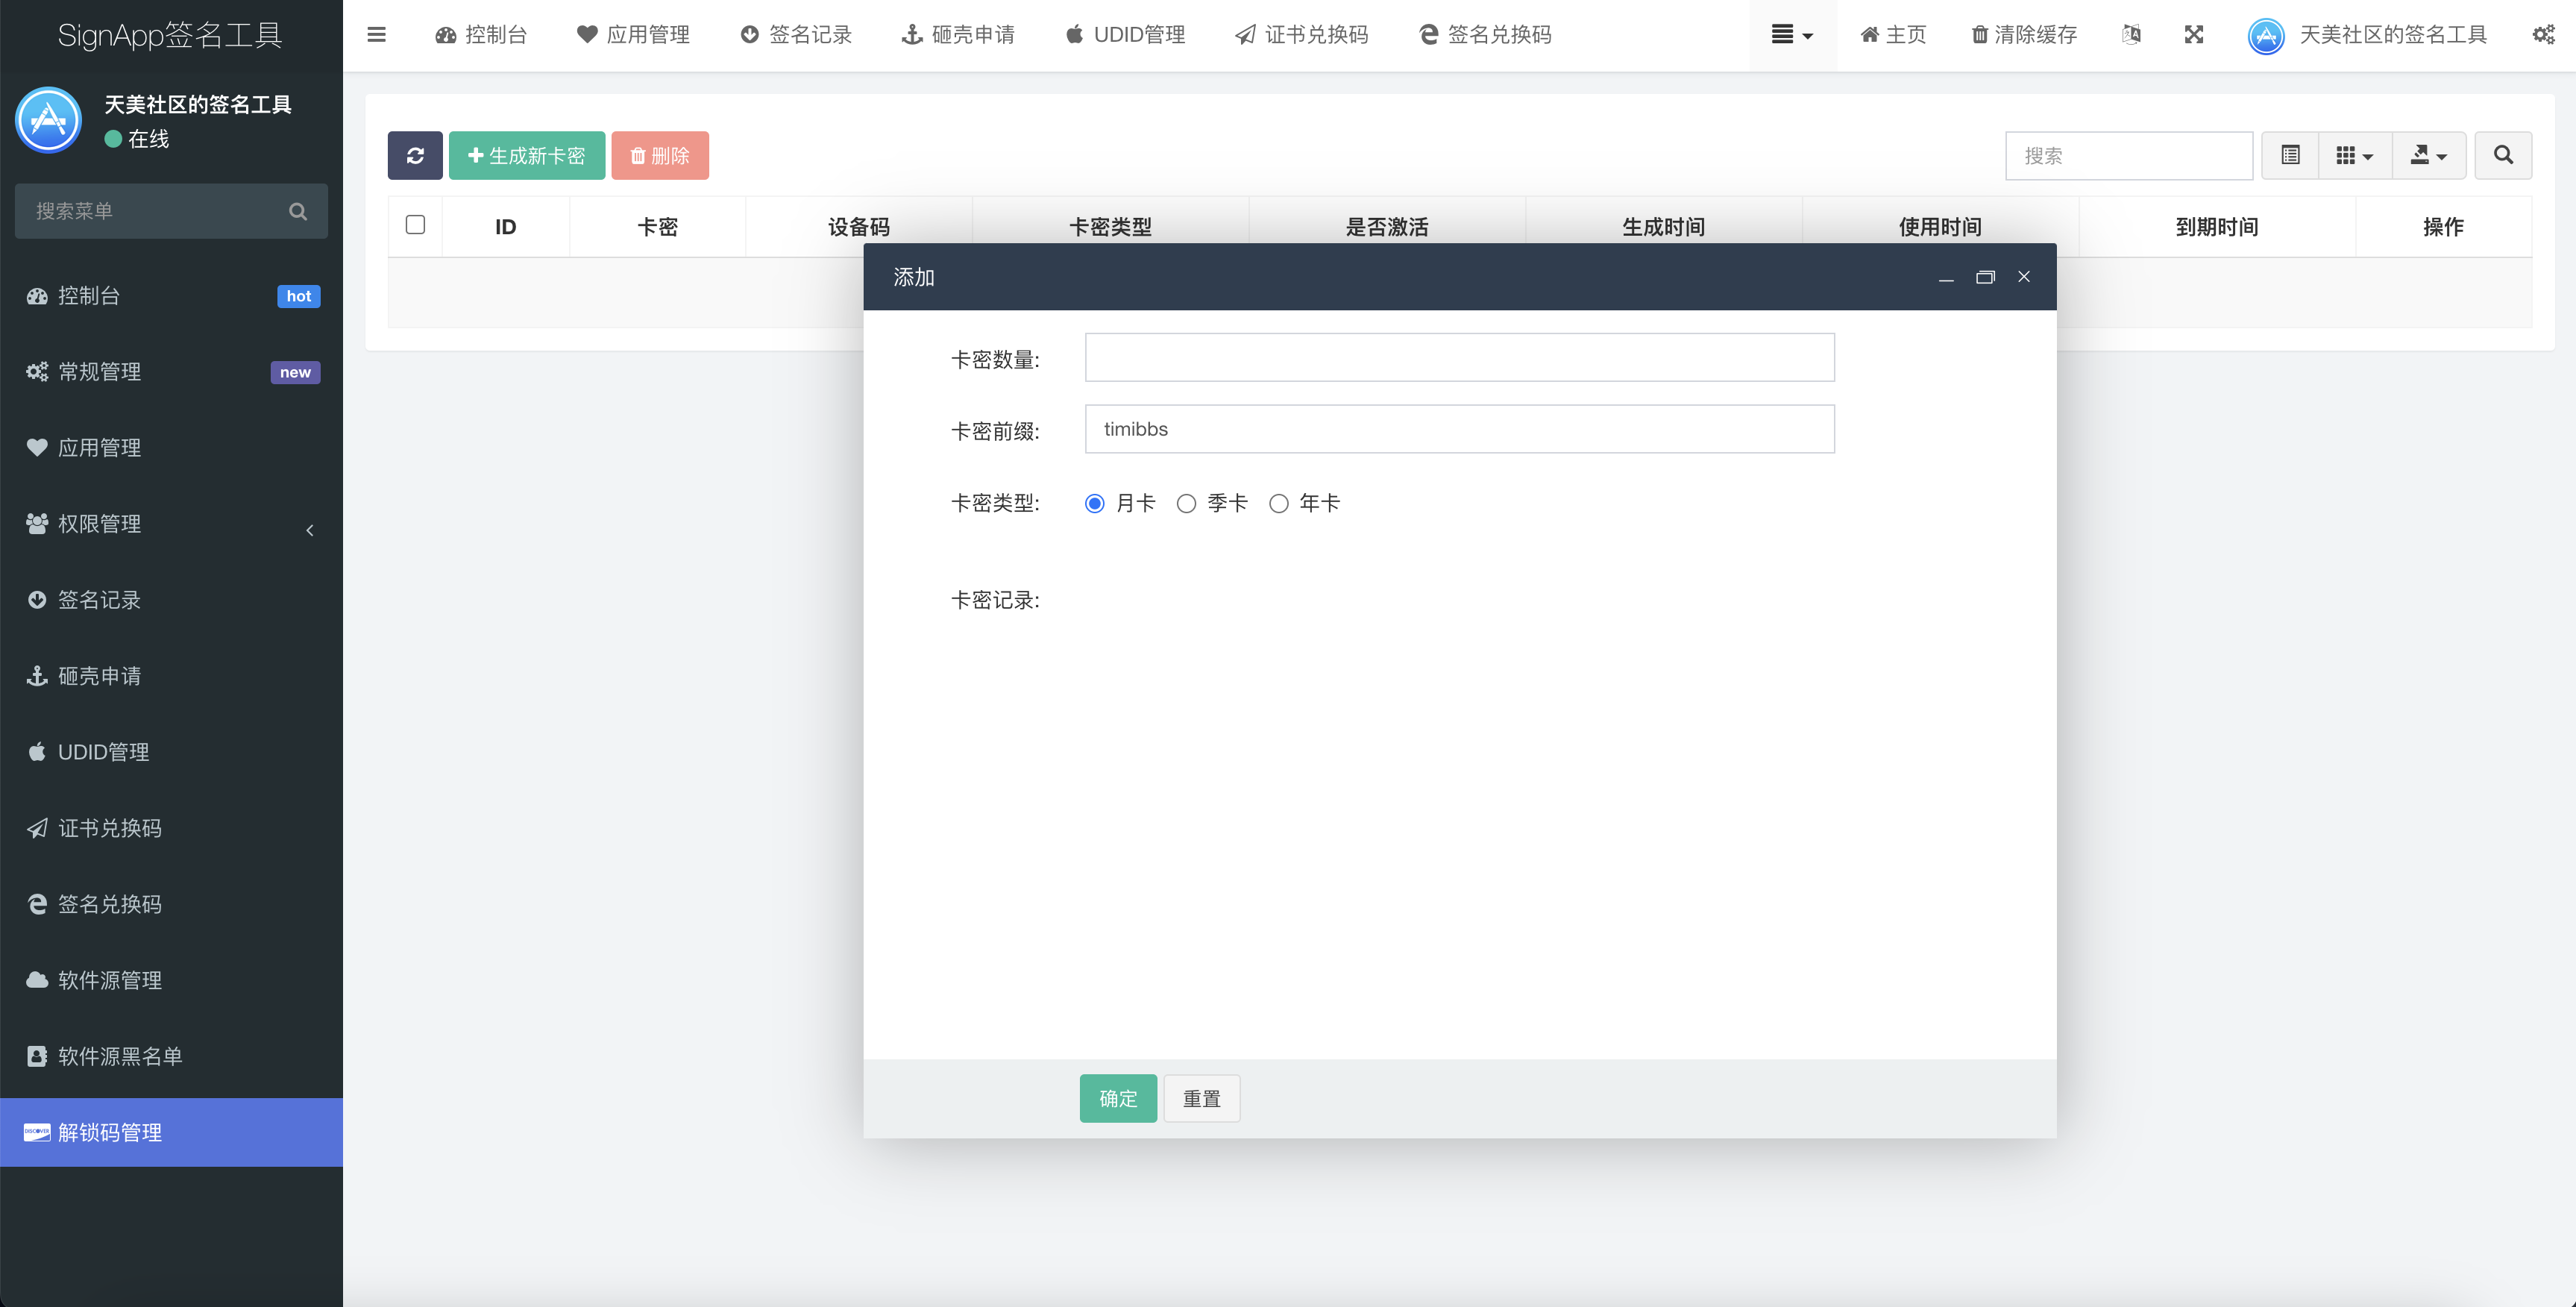
Task: Open the 砸壳申请 section from the sidebar
Action: click(100, 676)
